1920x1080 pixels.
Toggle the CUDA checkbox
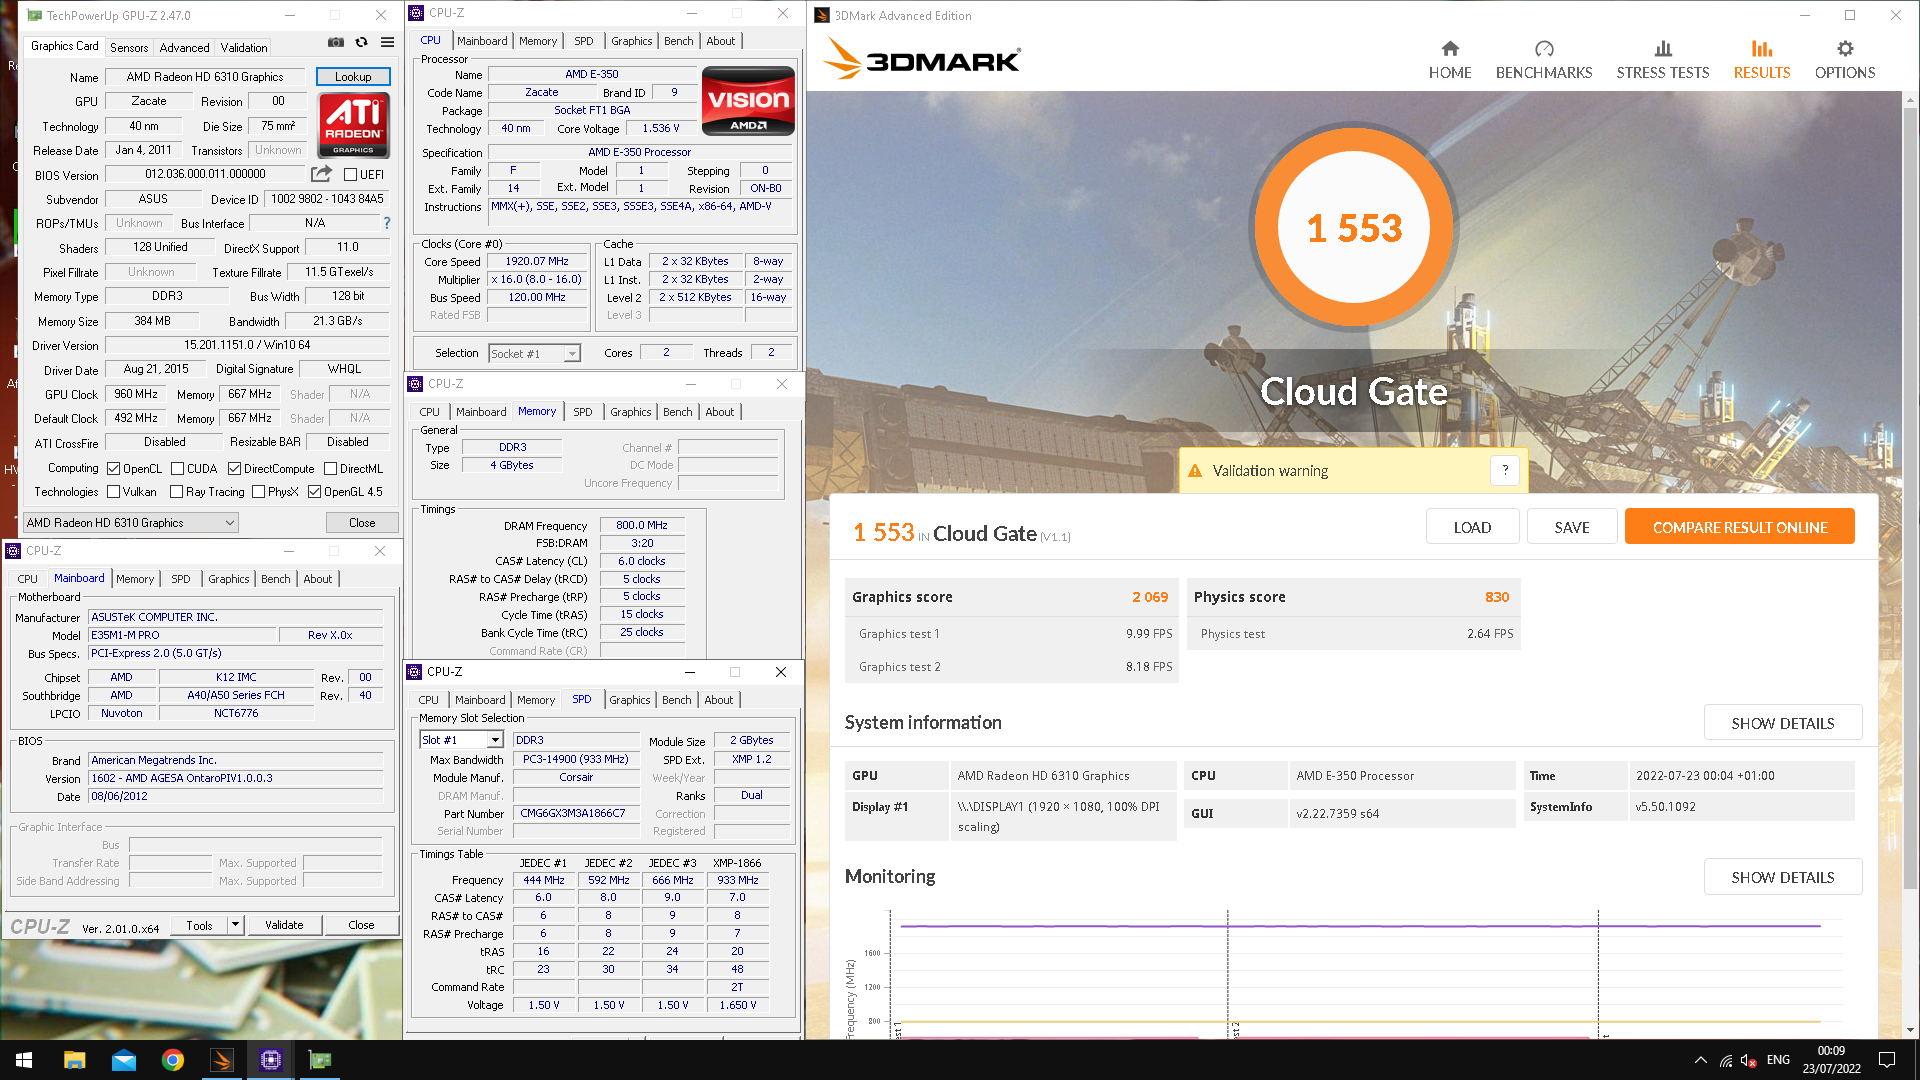point(177,468)
